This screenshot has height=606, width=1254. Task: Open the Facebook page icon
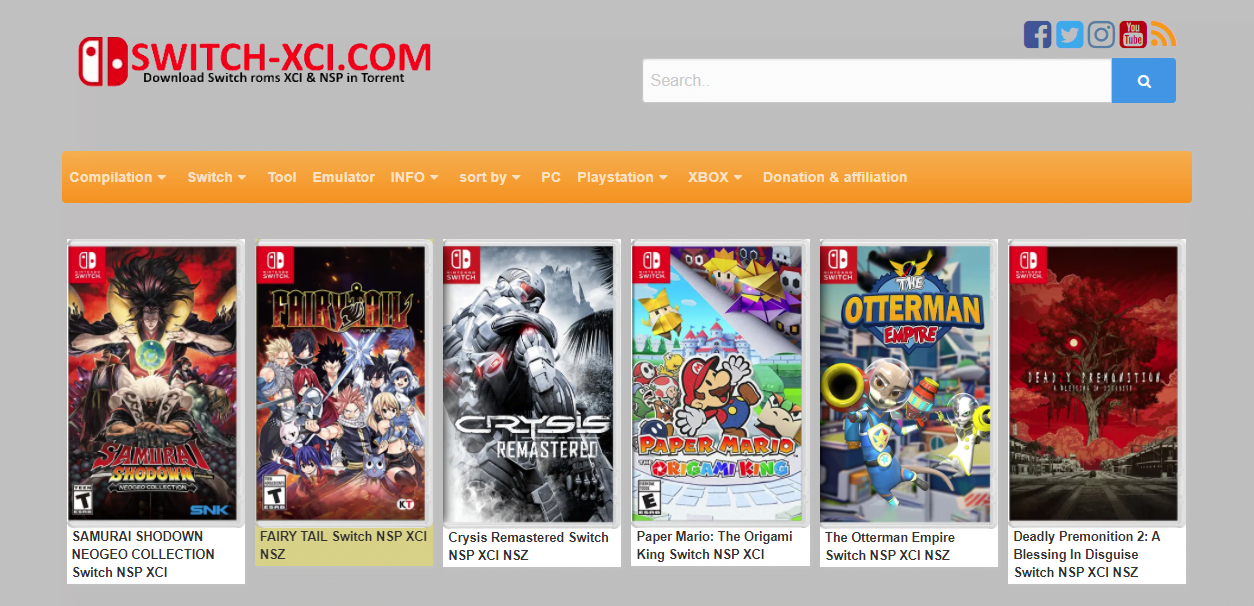coord(1037,35)
